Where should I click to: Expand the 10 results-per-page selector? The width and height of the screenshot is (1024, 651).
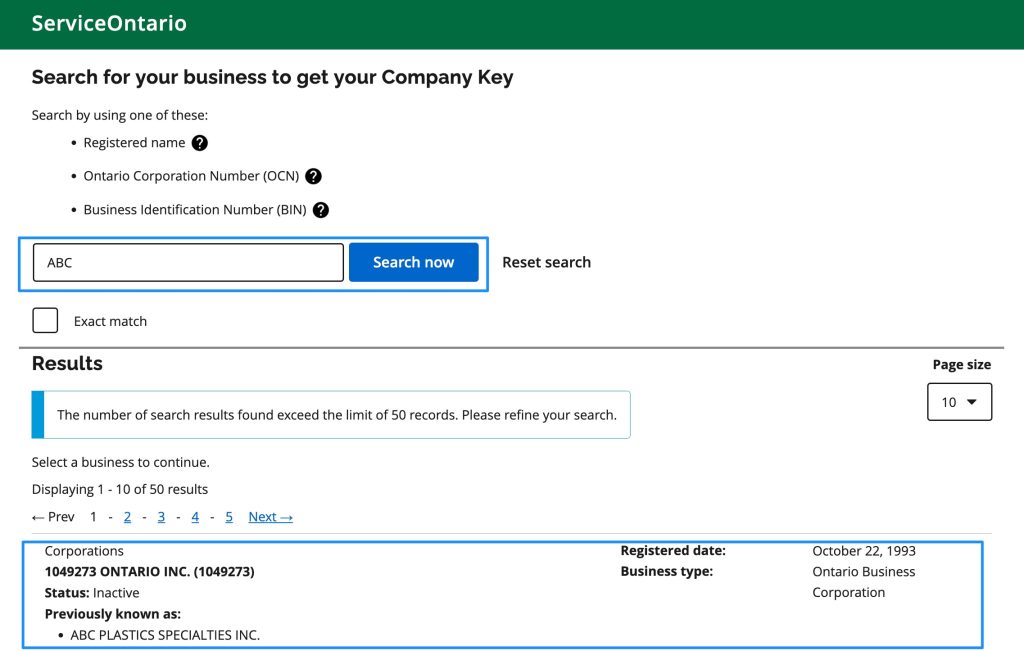coord(959,401)
